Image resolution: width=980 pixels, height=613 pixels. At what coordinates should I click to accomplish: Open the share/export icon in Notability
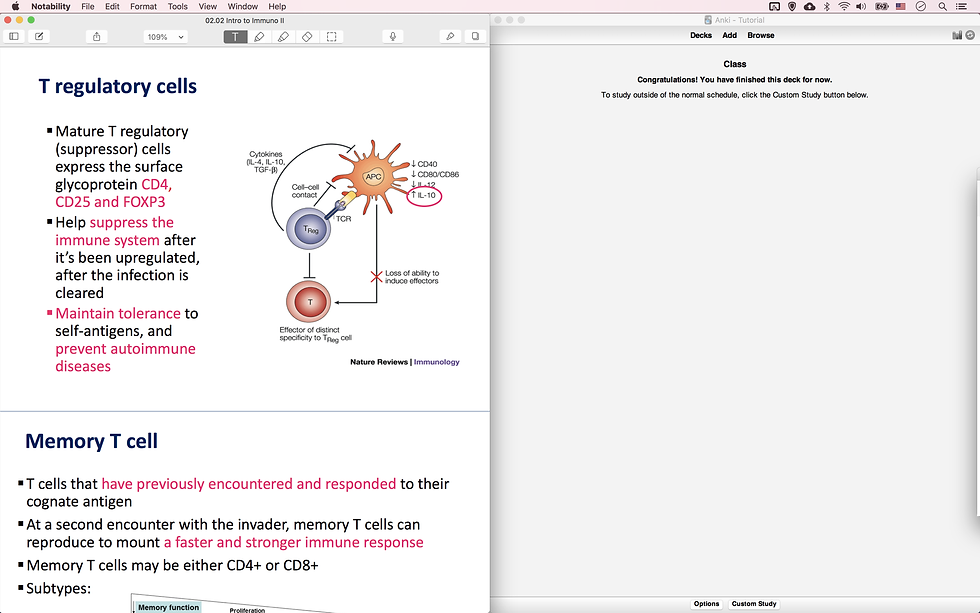pyautogui.click(x=96, y=37)
